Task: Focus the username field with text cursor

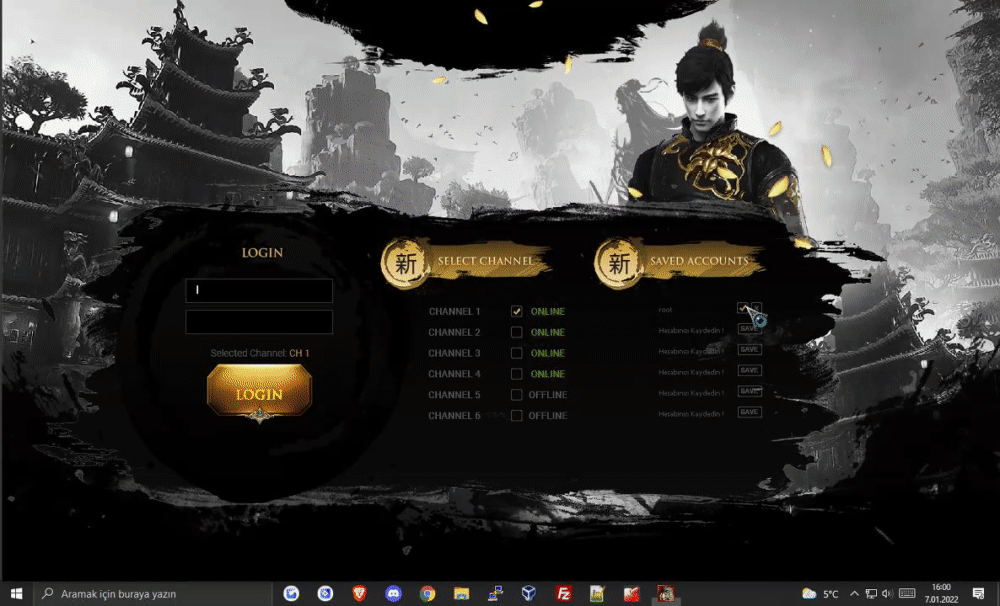Action: click(x=259, y=290)
